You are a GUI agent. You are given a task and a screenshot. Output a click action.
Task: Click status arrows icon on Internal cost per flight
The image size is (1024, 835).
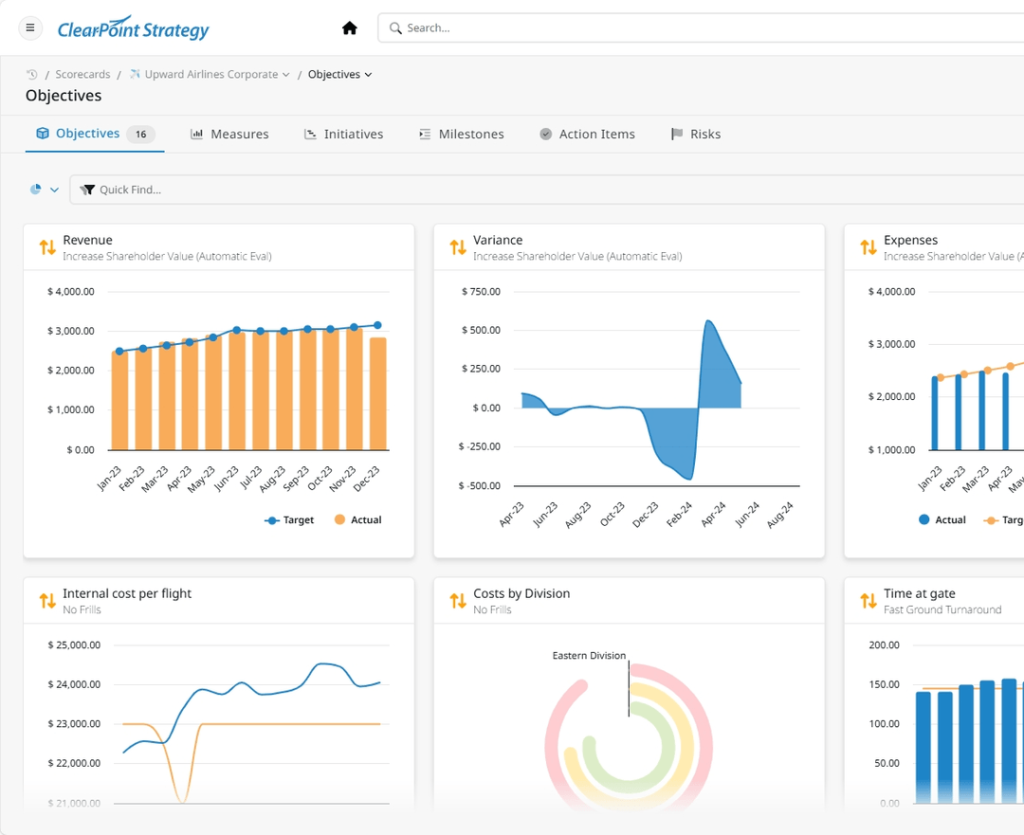coord(47,601)
